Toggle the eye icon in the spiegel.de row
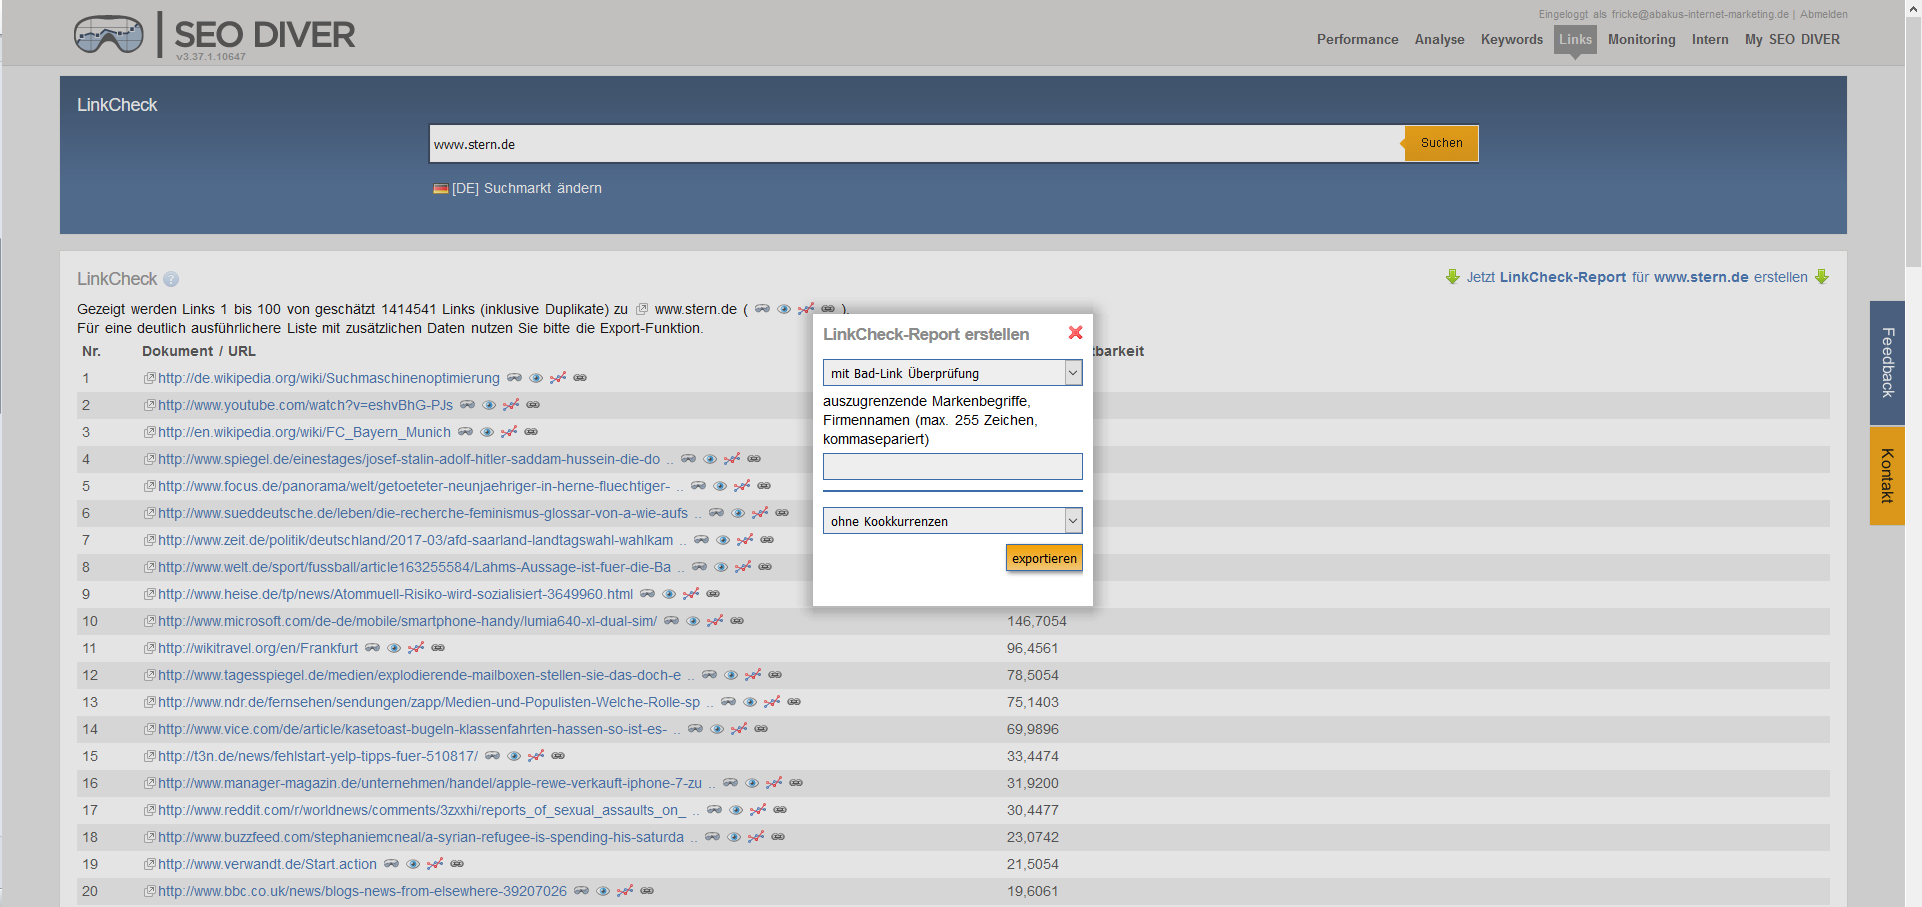The image size is (1922, 907). tap(710, 459)
